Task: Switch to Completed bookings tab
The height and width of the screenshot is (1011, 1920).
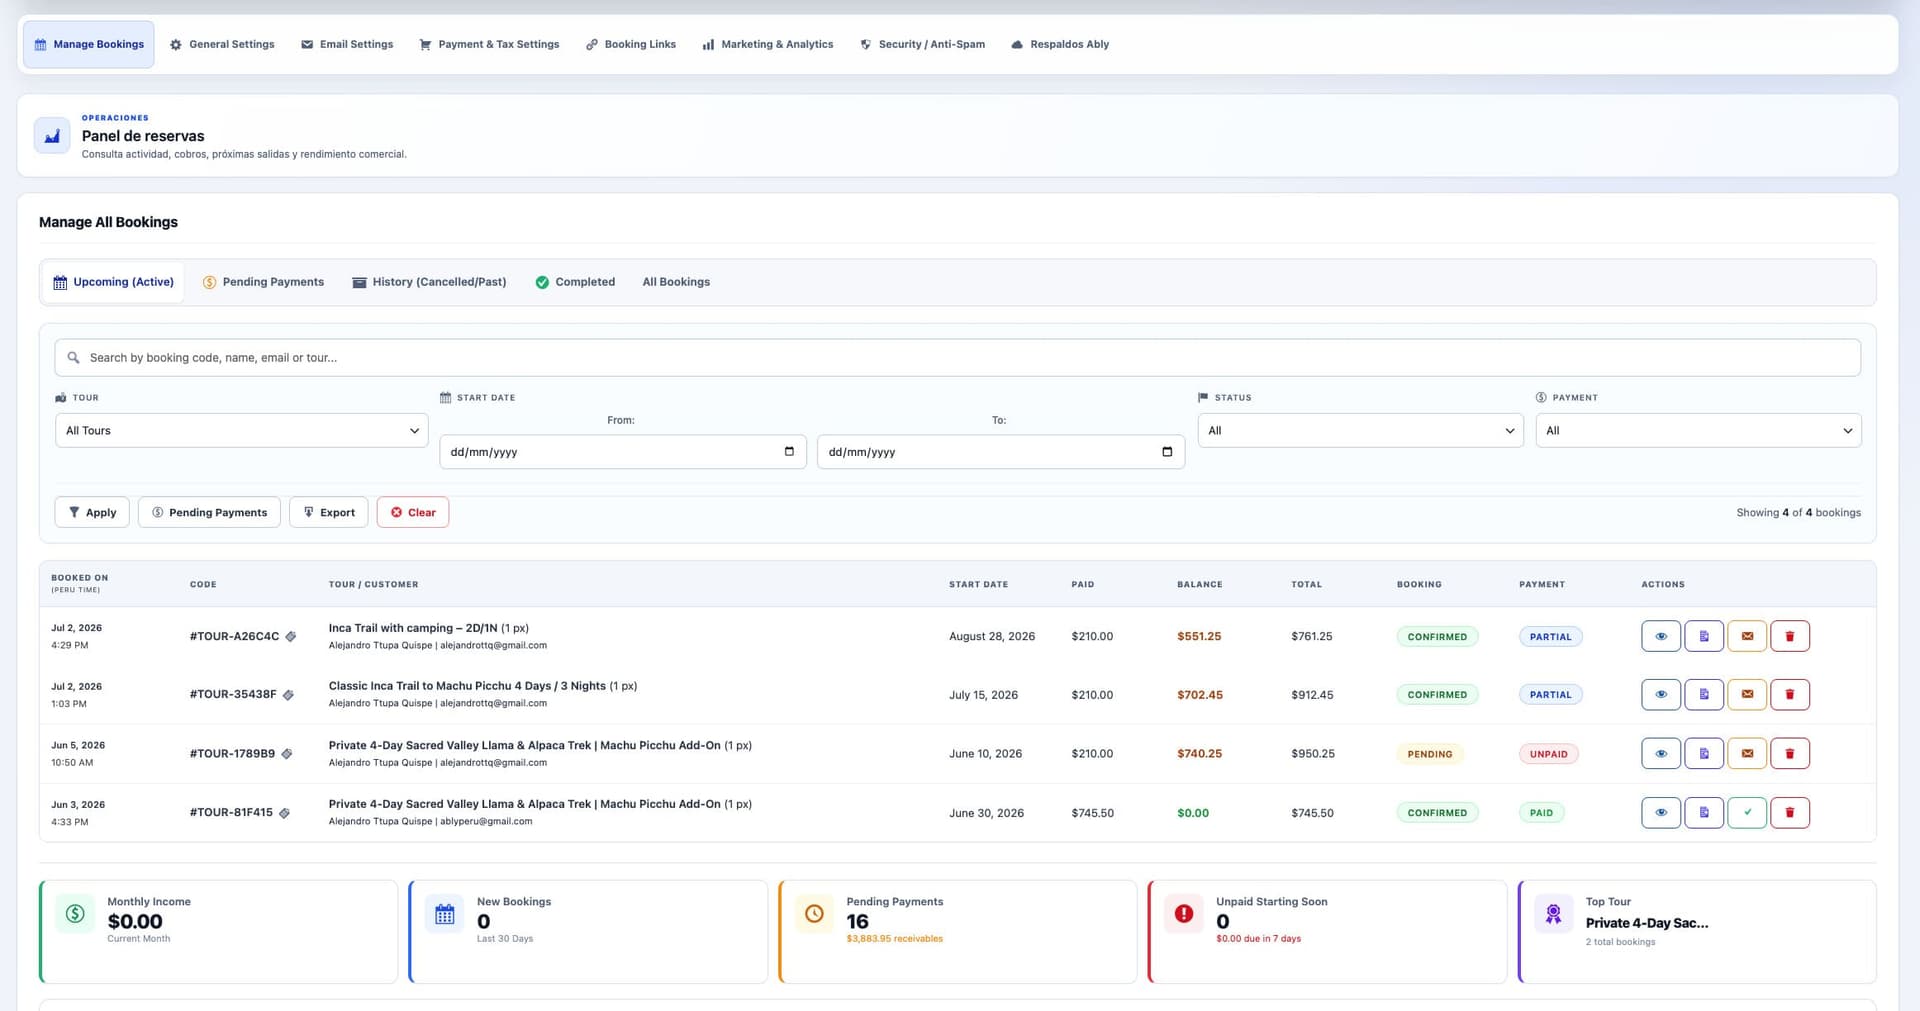Action: 575,282
